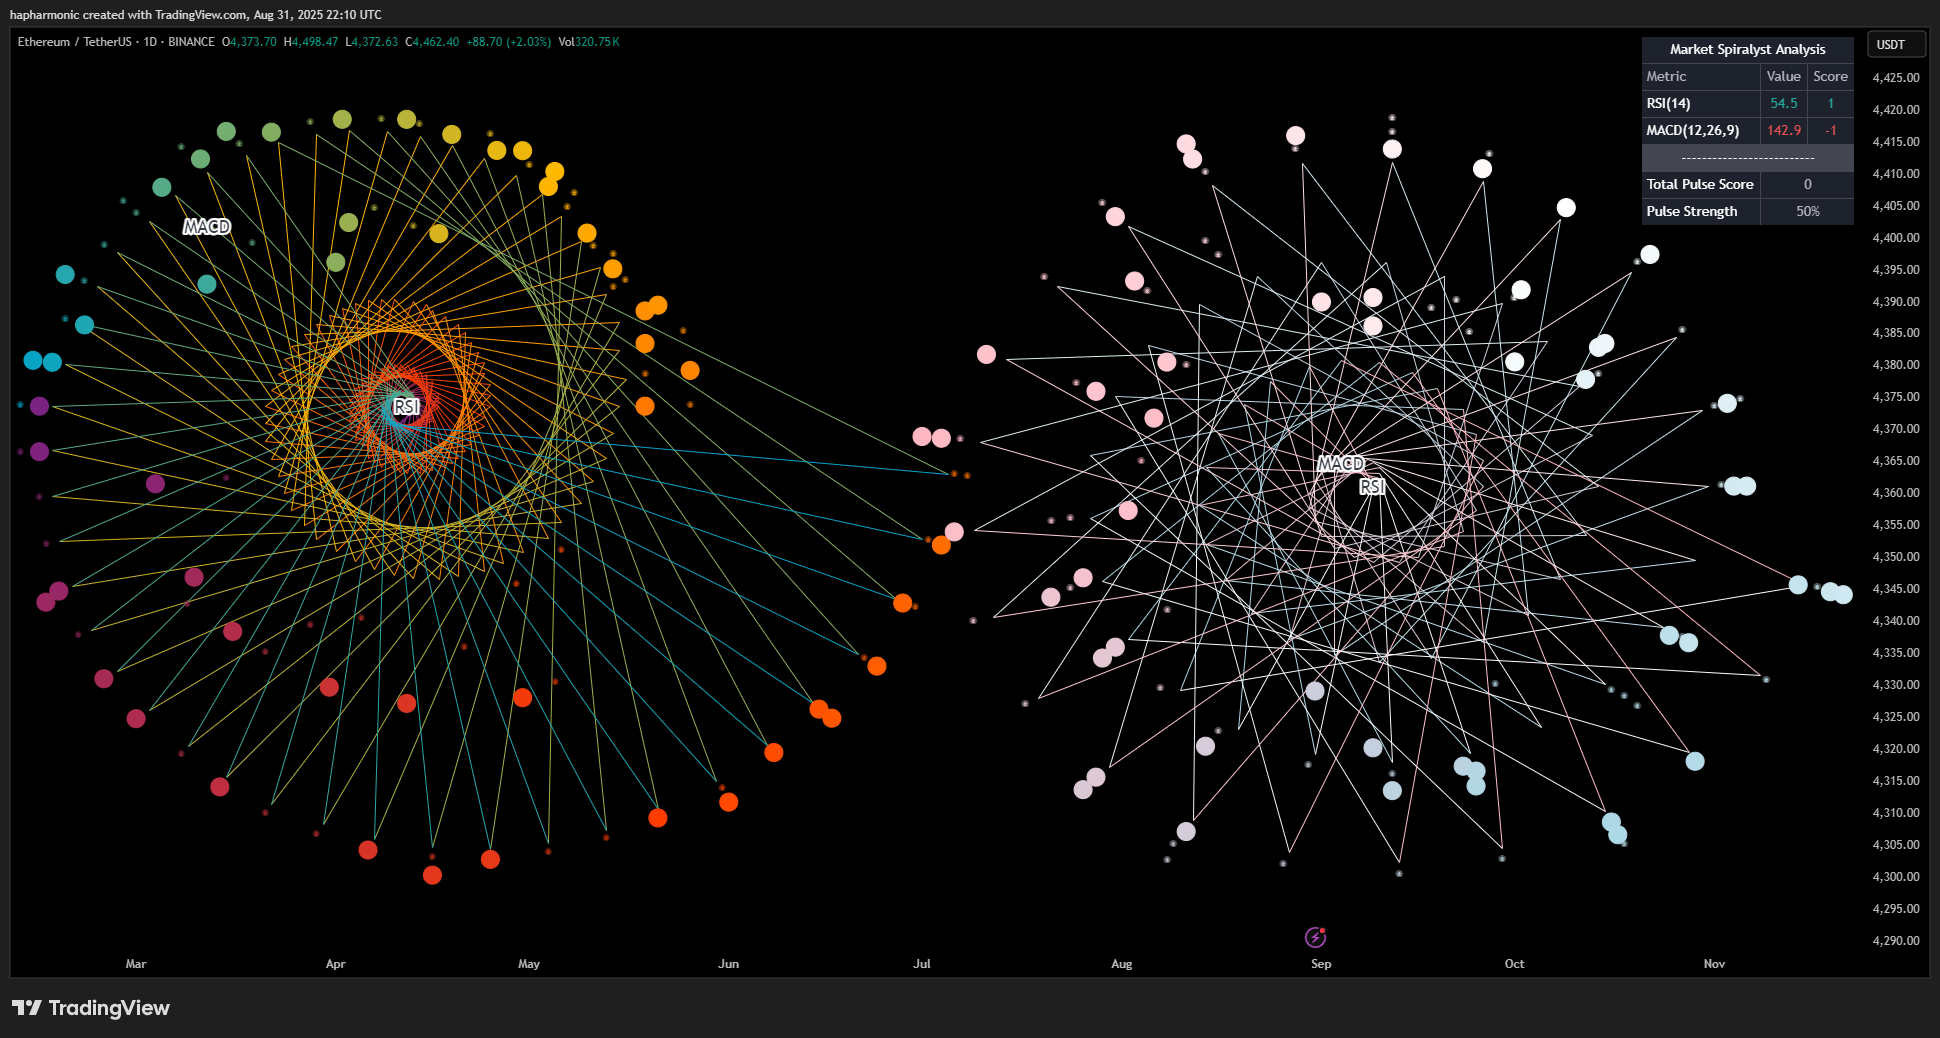Click the 4,400.00 price scale label

pos(1896,237)
